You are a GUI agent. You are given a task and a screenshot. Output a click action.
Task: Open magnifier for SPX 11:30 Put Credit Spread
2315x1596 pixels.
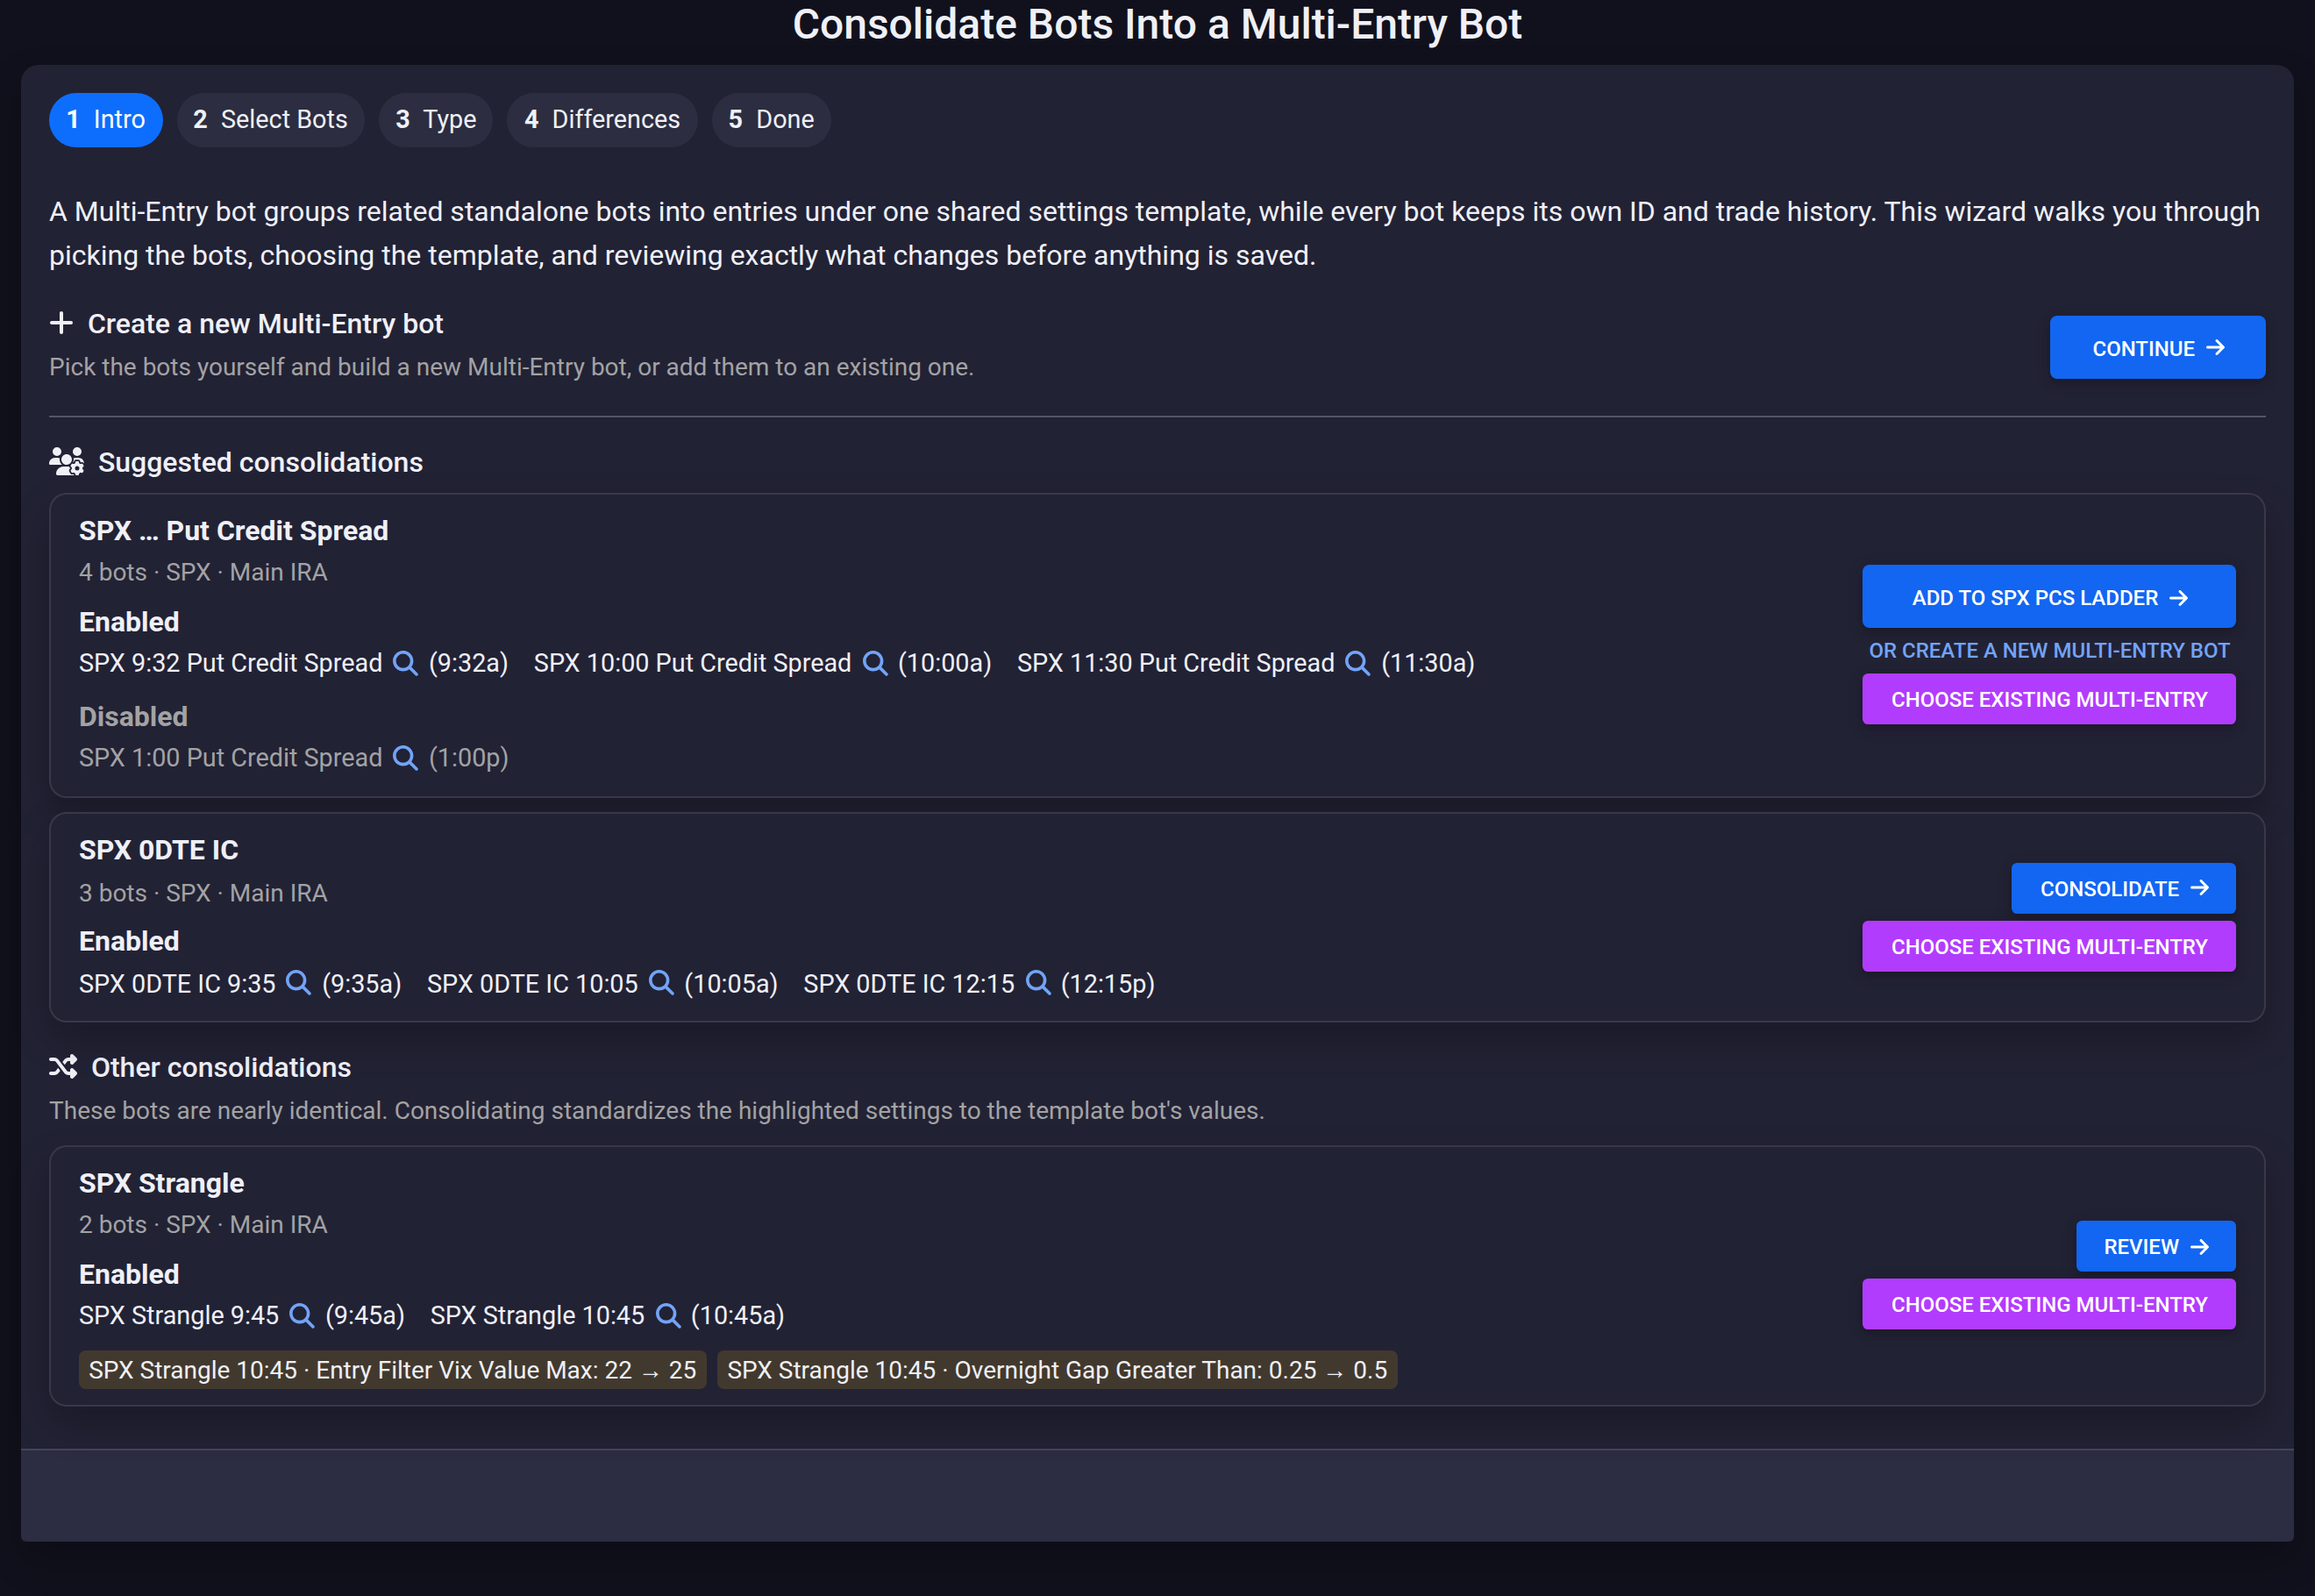[x=1358, y=663]
